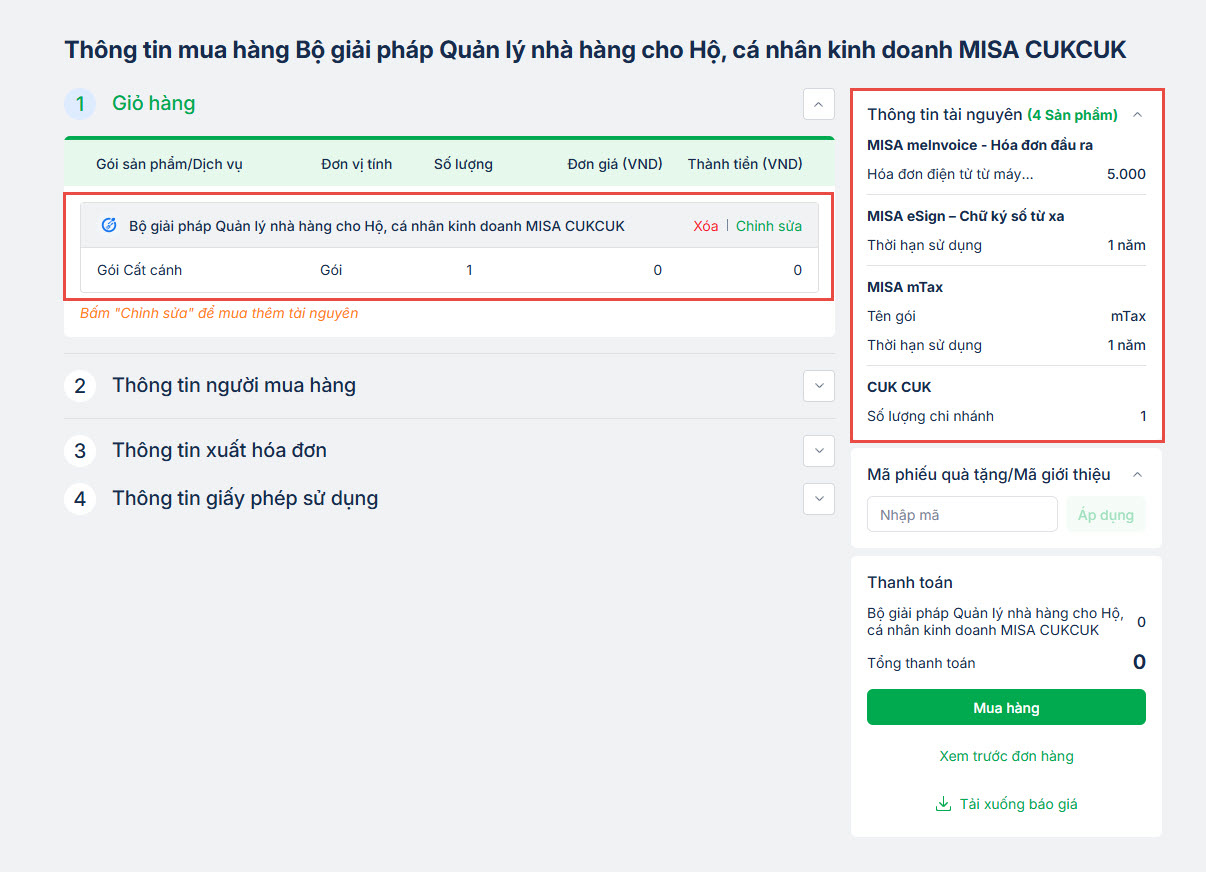Expand Thông tin xuất hóa đơn section
Viewport: 1206px width, 872px height.
click(x=818, y=451)
